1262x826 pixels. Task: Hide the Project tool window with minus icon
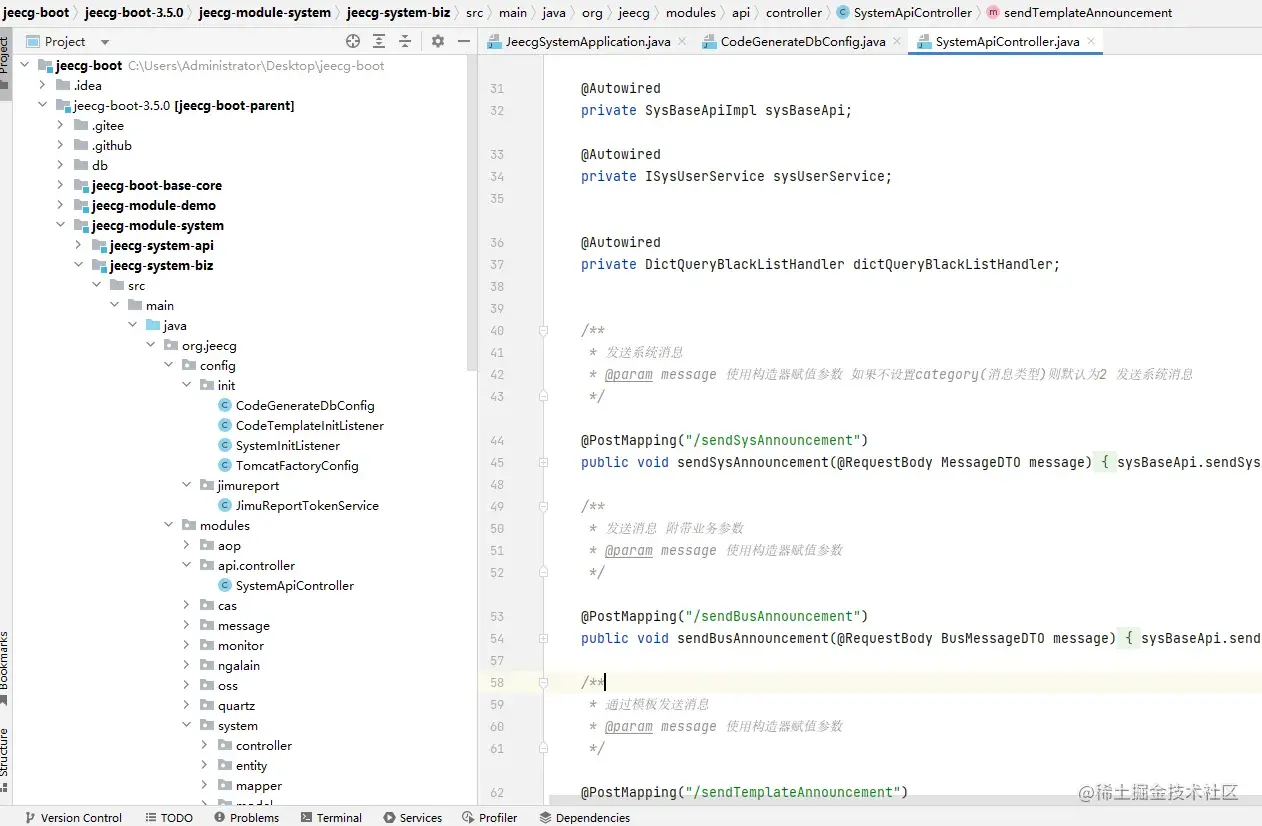pyautogui.click(x=463, y=41)
